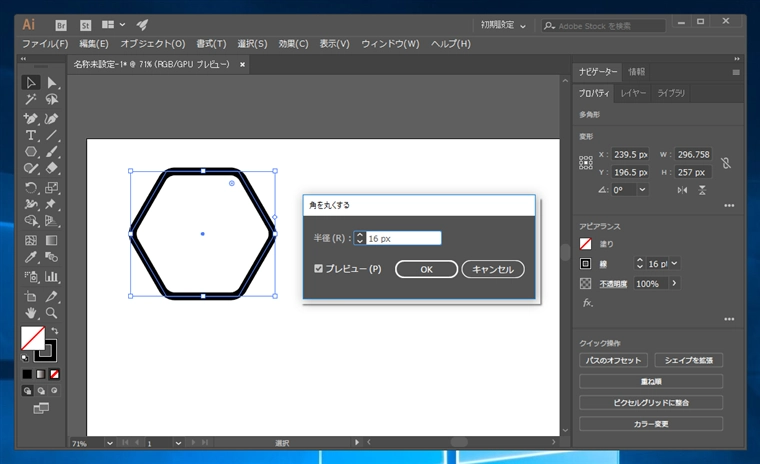Open the 71% zoom level dropdown
This screenshot has width=760, height=464.
point(110,443)
